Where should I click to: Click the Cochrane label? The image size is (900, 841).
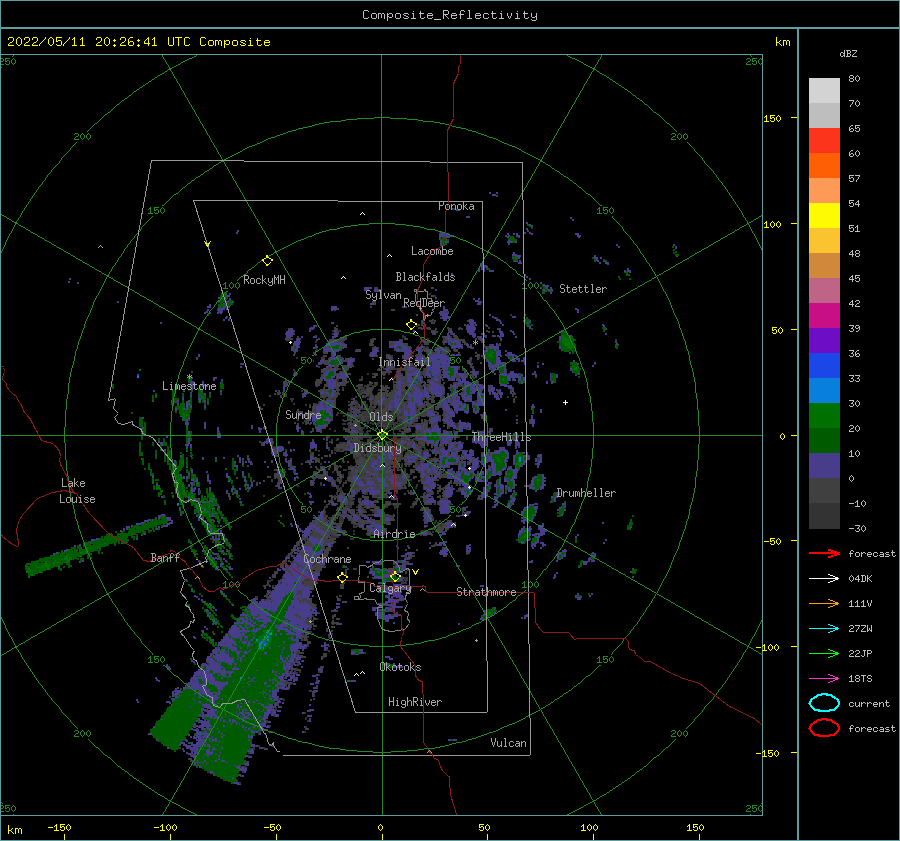coord(327,559)
